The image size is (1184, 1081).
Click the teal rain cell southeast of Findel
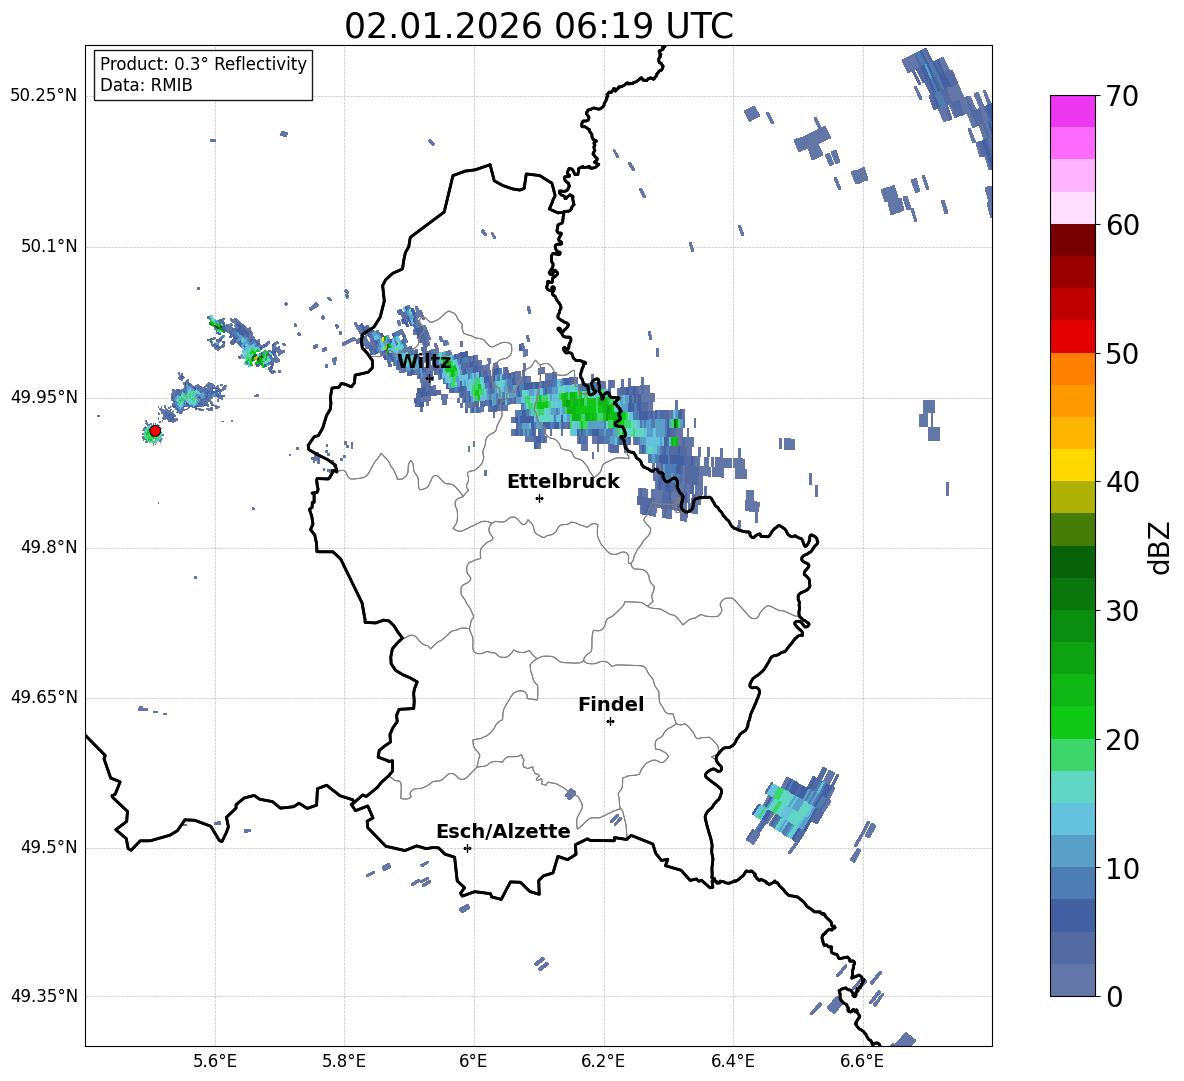pos(793,808)
